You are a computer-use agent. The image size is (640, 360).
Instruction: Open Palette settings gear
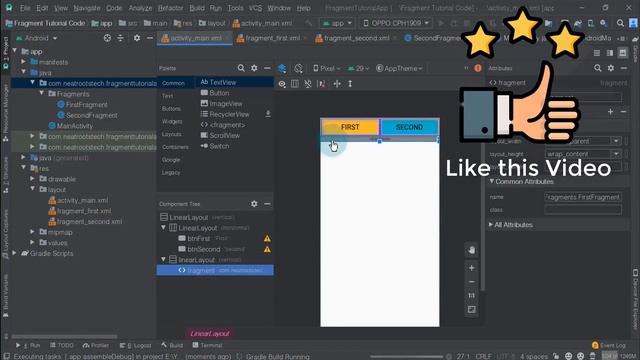pos(254,68)
